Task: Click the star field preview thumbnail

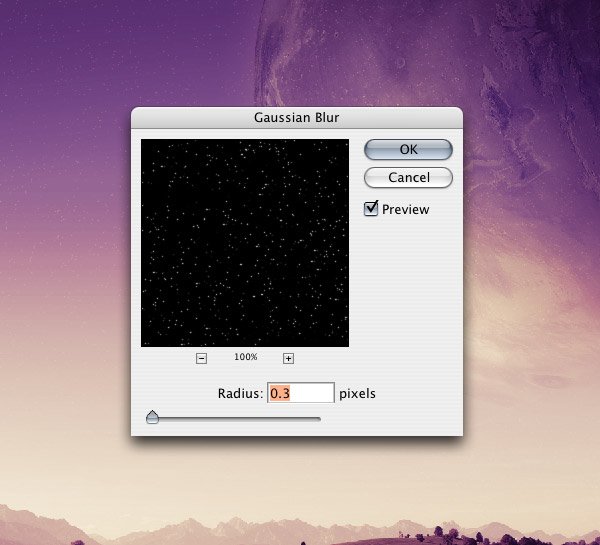Action: point(245,243)
